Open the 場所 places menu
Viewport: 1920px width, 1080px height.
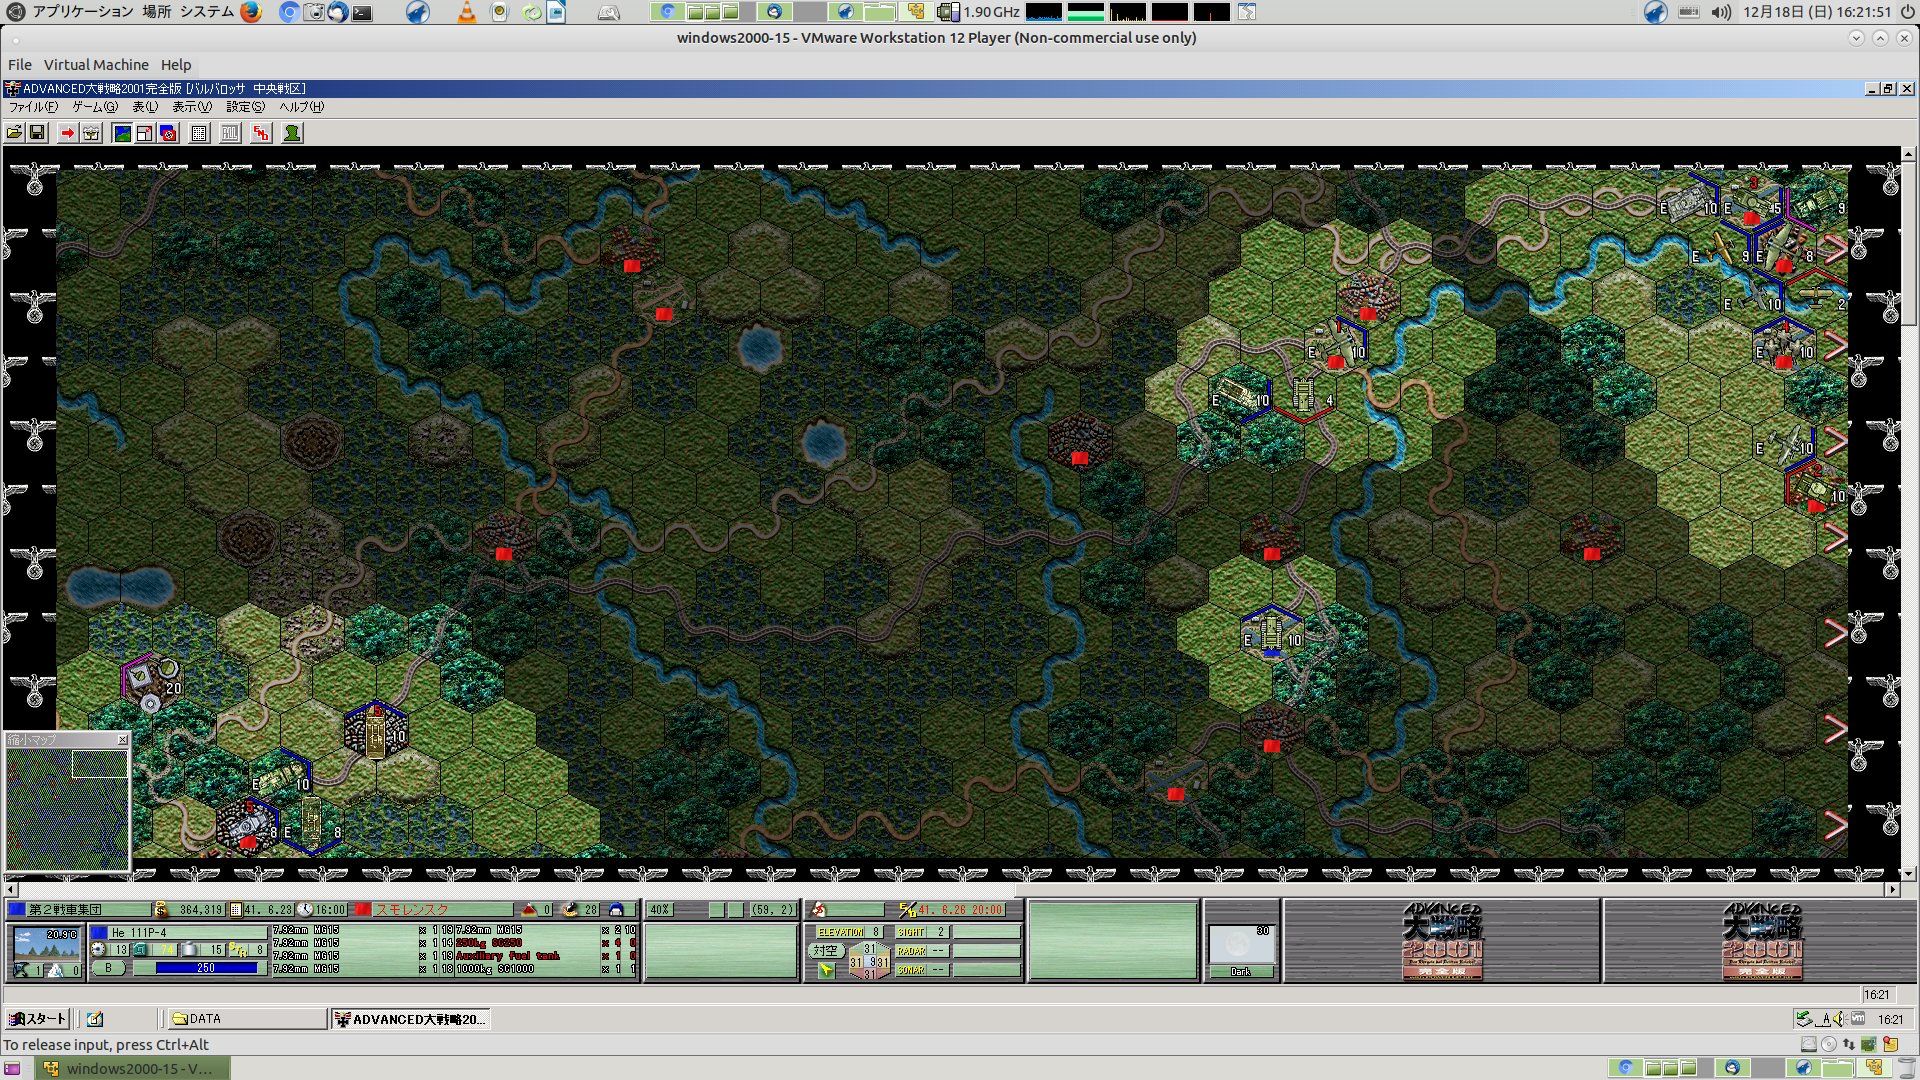coord(156,12)
